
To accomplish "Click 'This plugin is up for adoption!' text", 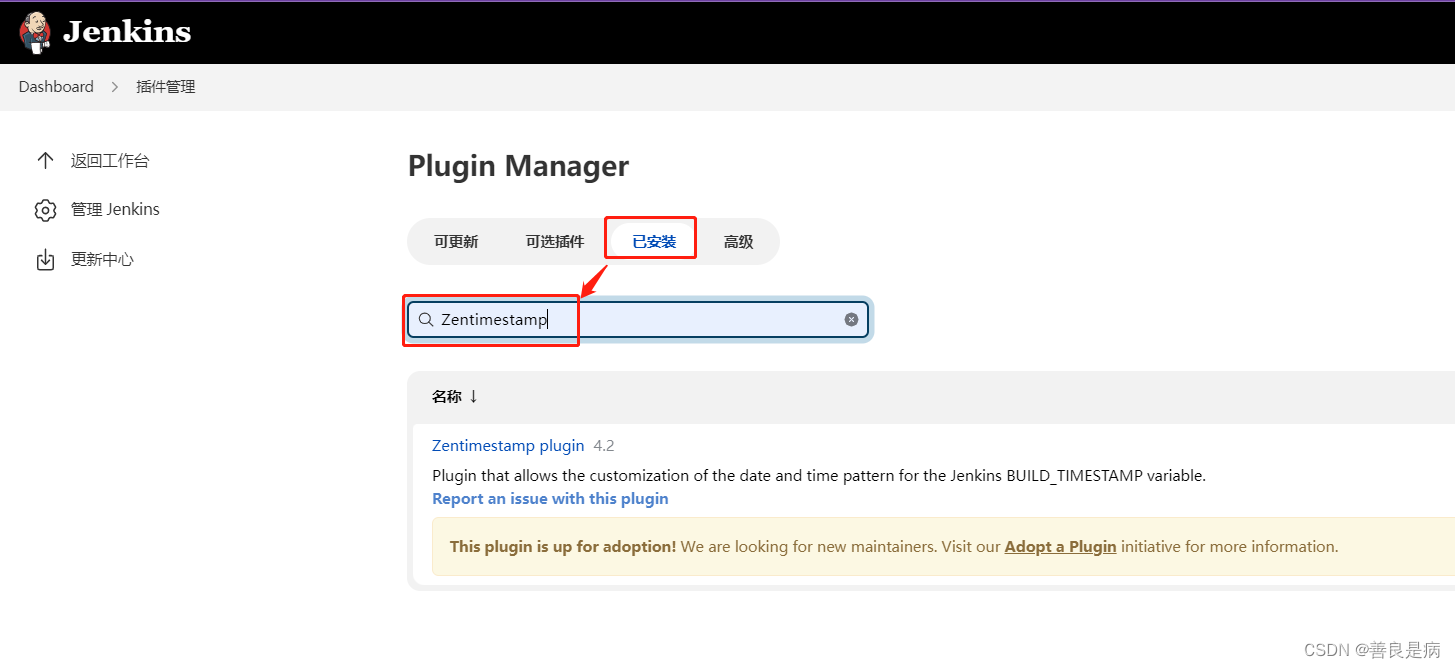I will [563, 546].
